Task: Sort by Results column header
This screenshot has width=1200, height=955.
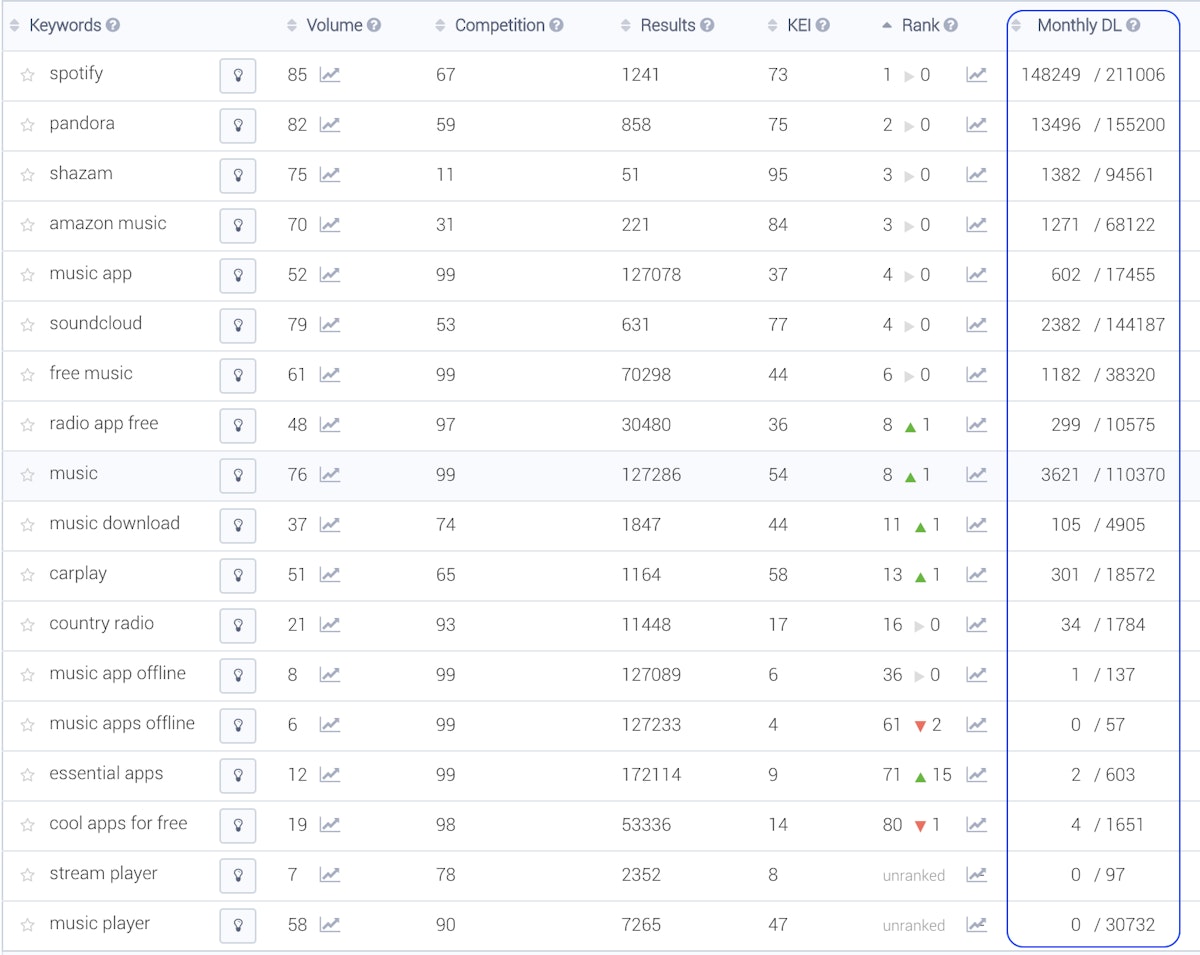Action: point(667,26)
